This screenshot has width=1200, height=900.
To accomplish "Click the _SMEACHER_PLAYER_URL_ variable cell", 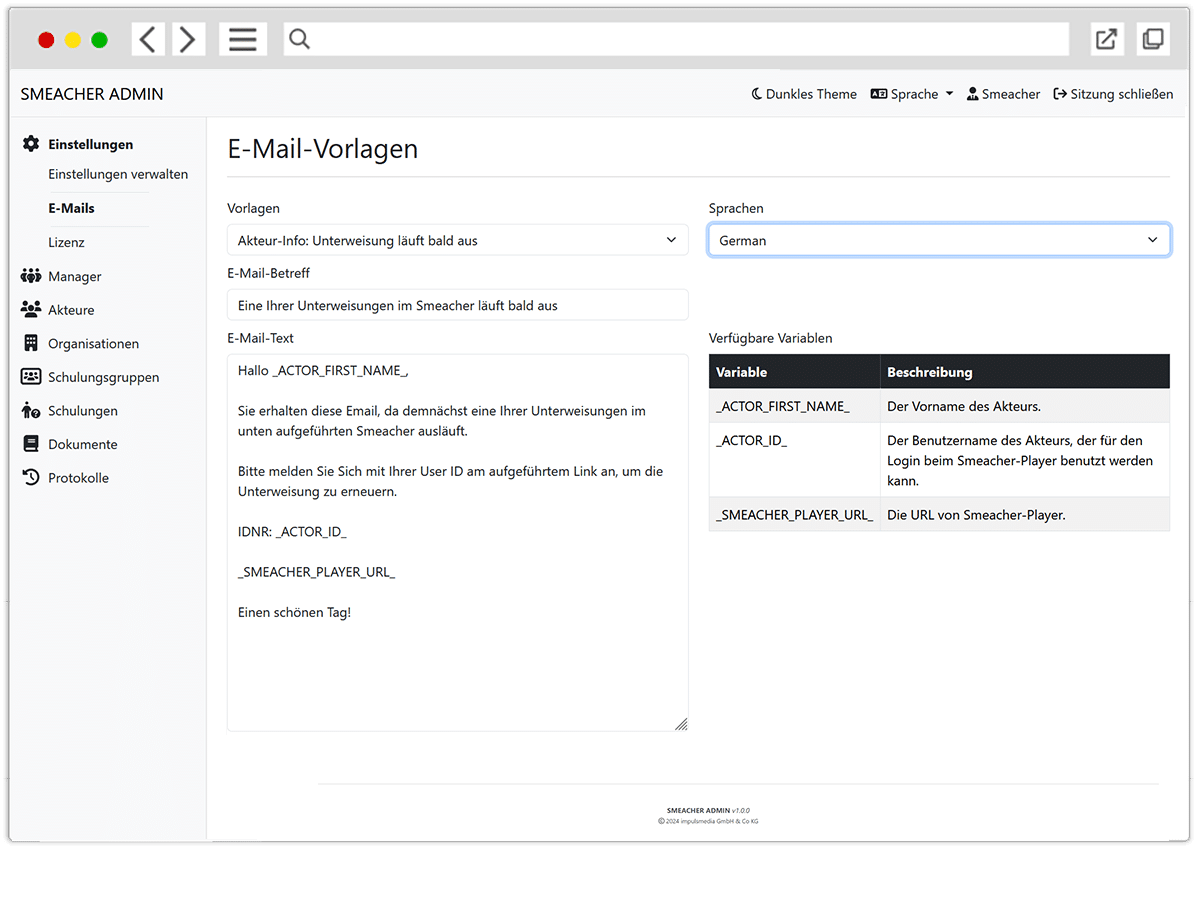I will pyautogui.click(x=795, y=514).
